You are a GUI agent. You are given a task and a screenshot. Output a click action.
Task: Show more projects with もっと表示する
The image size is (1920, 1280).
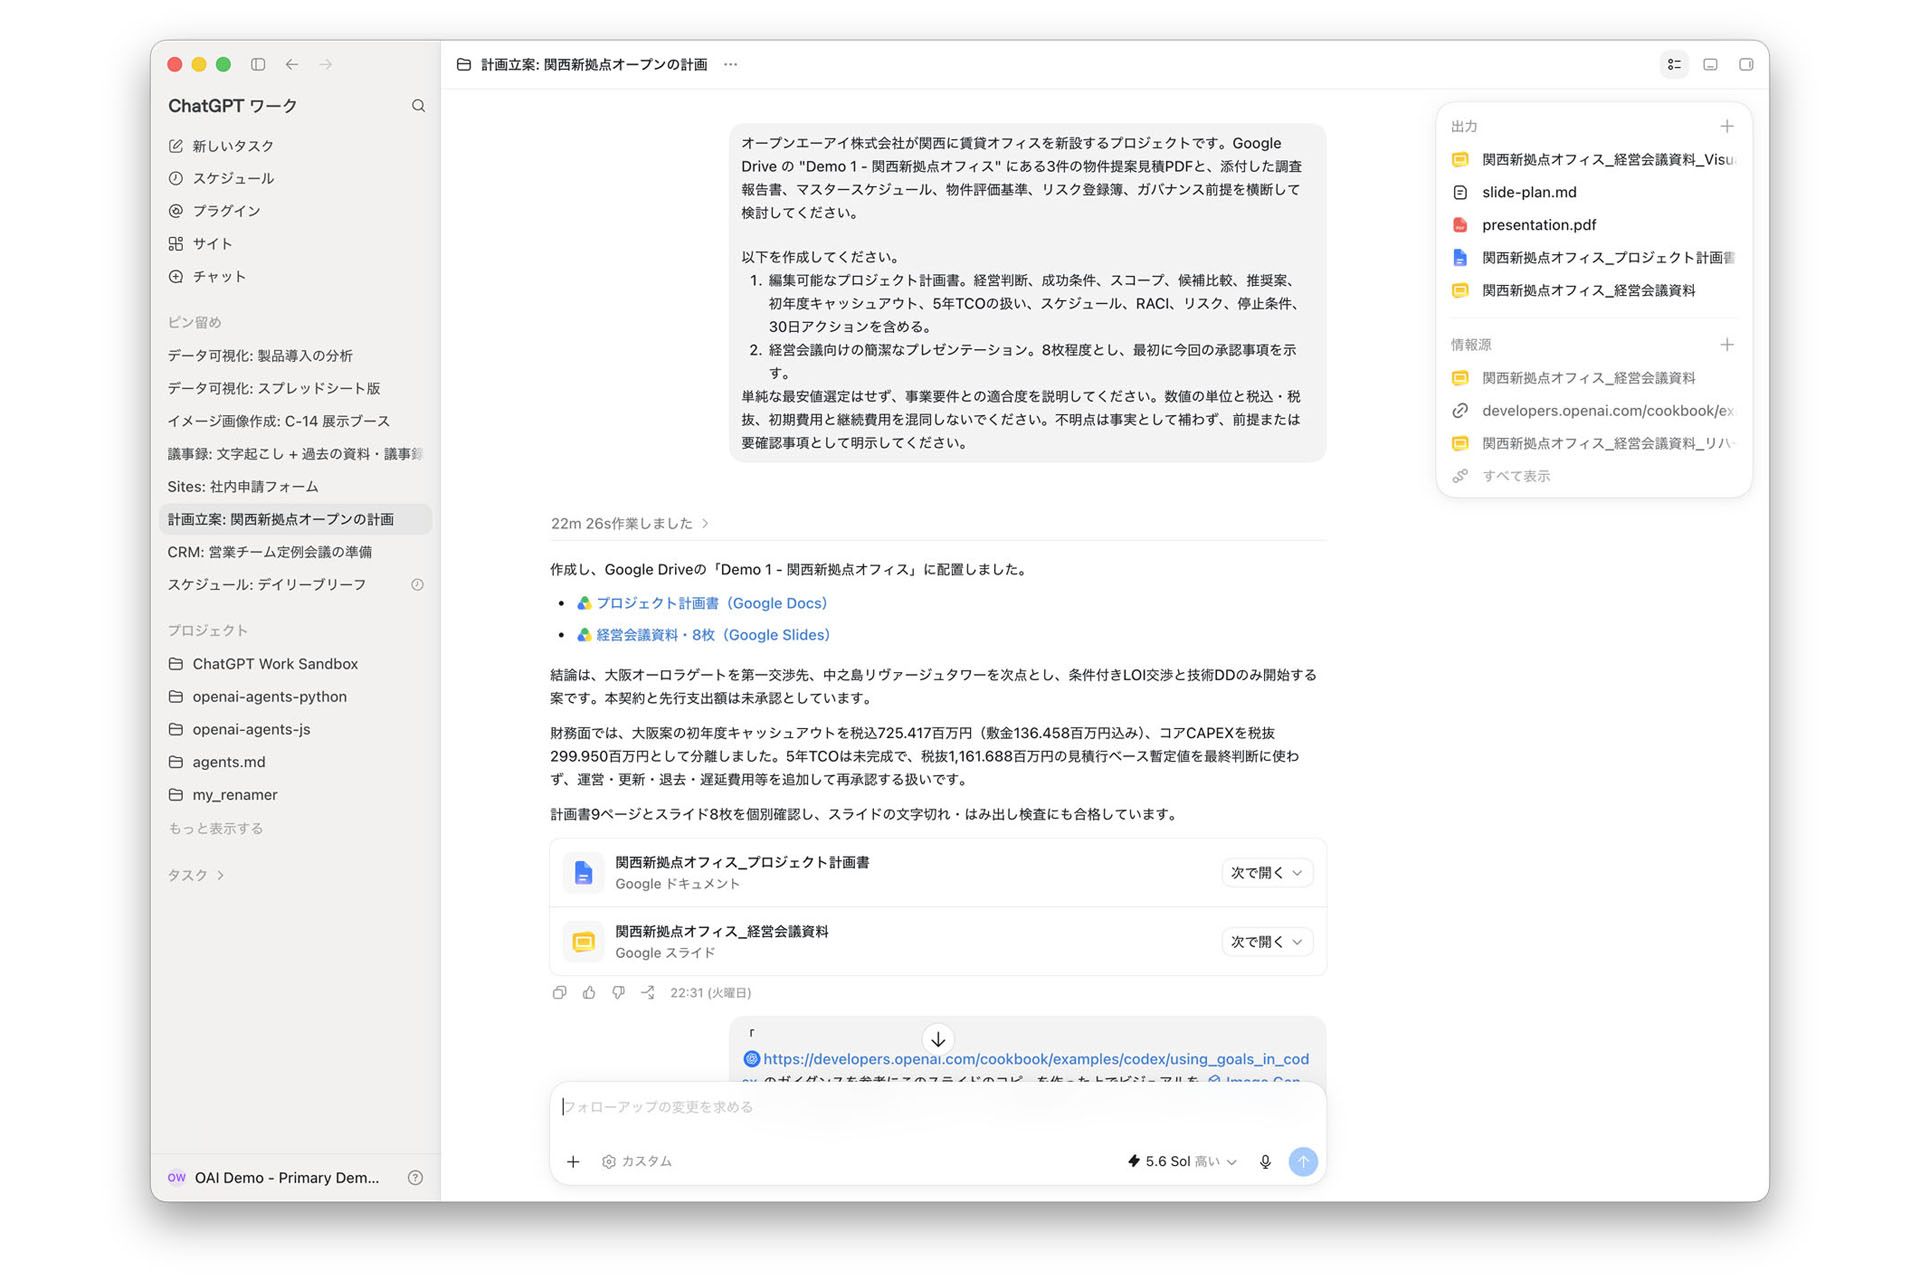[x=215, y=829]
